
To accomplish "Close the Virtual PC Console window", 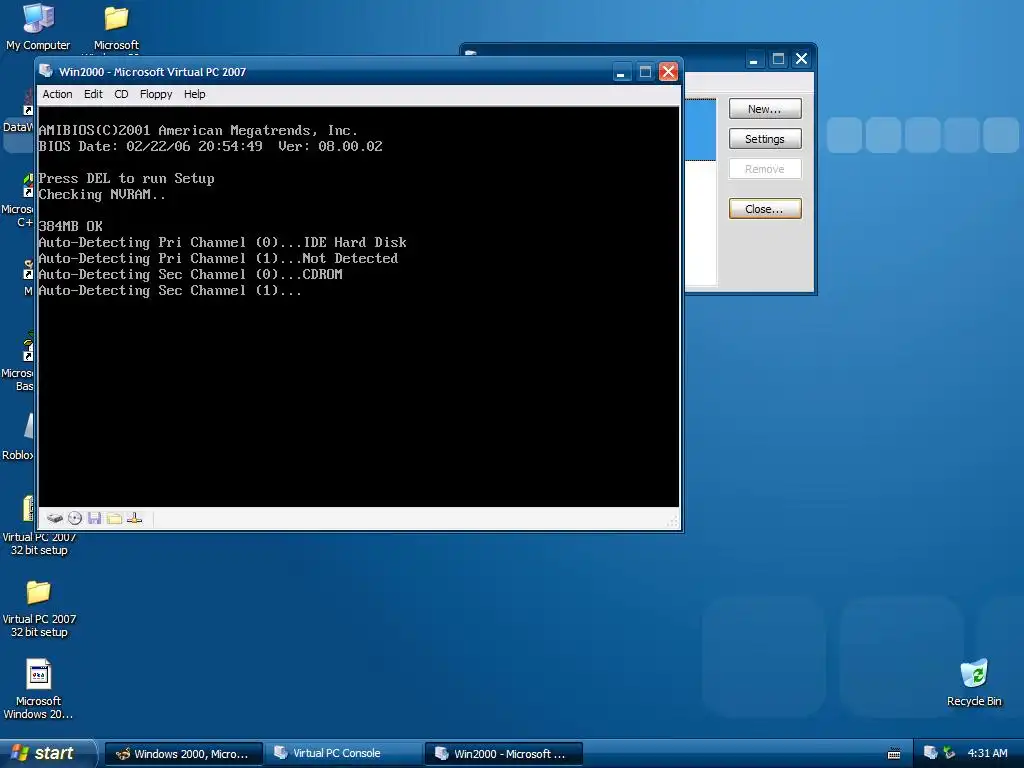I will pyautogui.click(x=801, y=59).
